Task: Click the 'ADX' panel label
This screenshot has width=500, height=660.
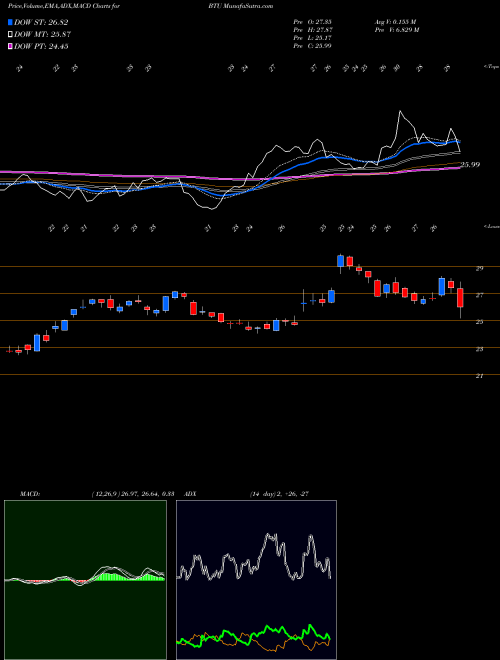Action: point(191,494)
